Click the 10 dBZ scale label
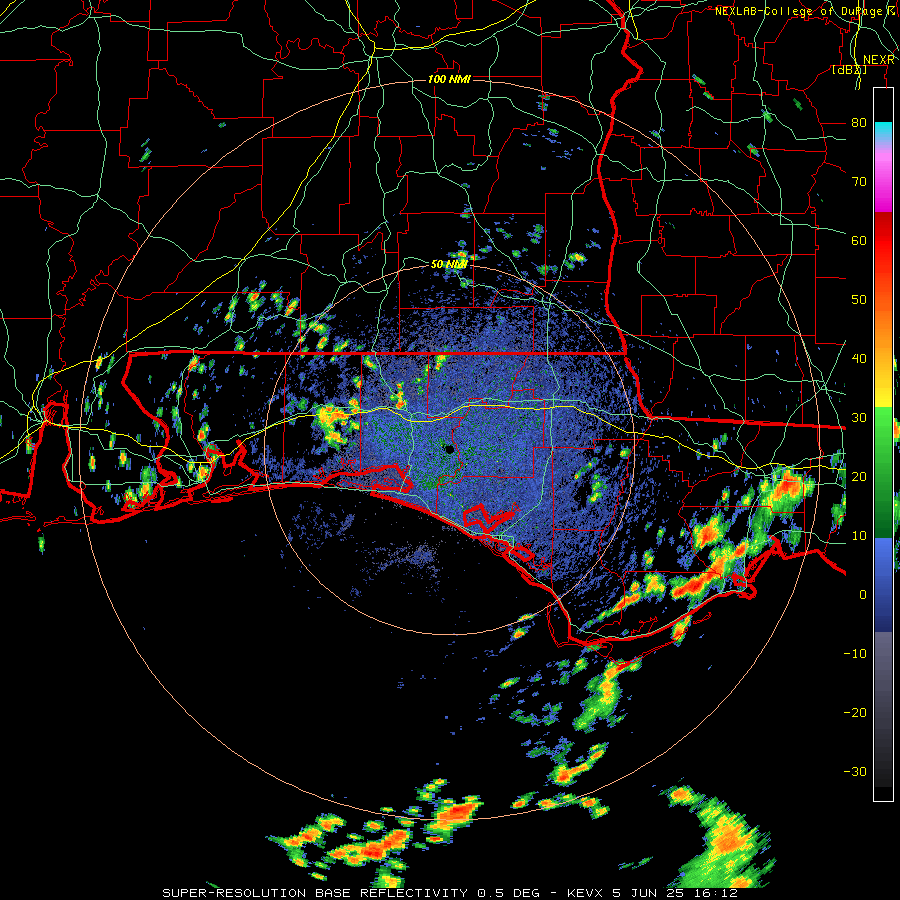The height and width of the screenshot is (900, 900). [x=859, y=536]
